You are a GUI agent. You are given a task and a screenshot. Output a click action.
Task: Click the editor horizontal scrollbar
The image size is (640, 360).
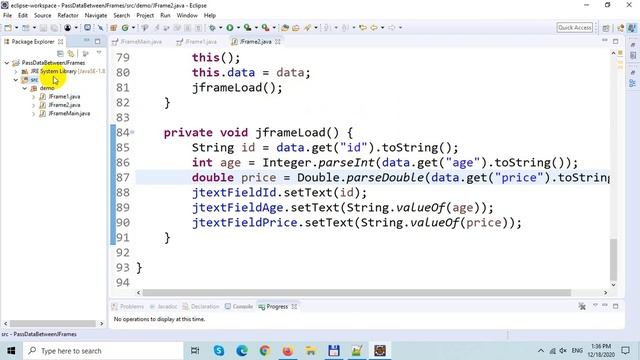(356, 293)
